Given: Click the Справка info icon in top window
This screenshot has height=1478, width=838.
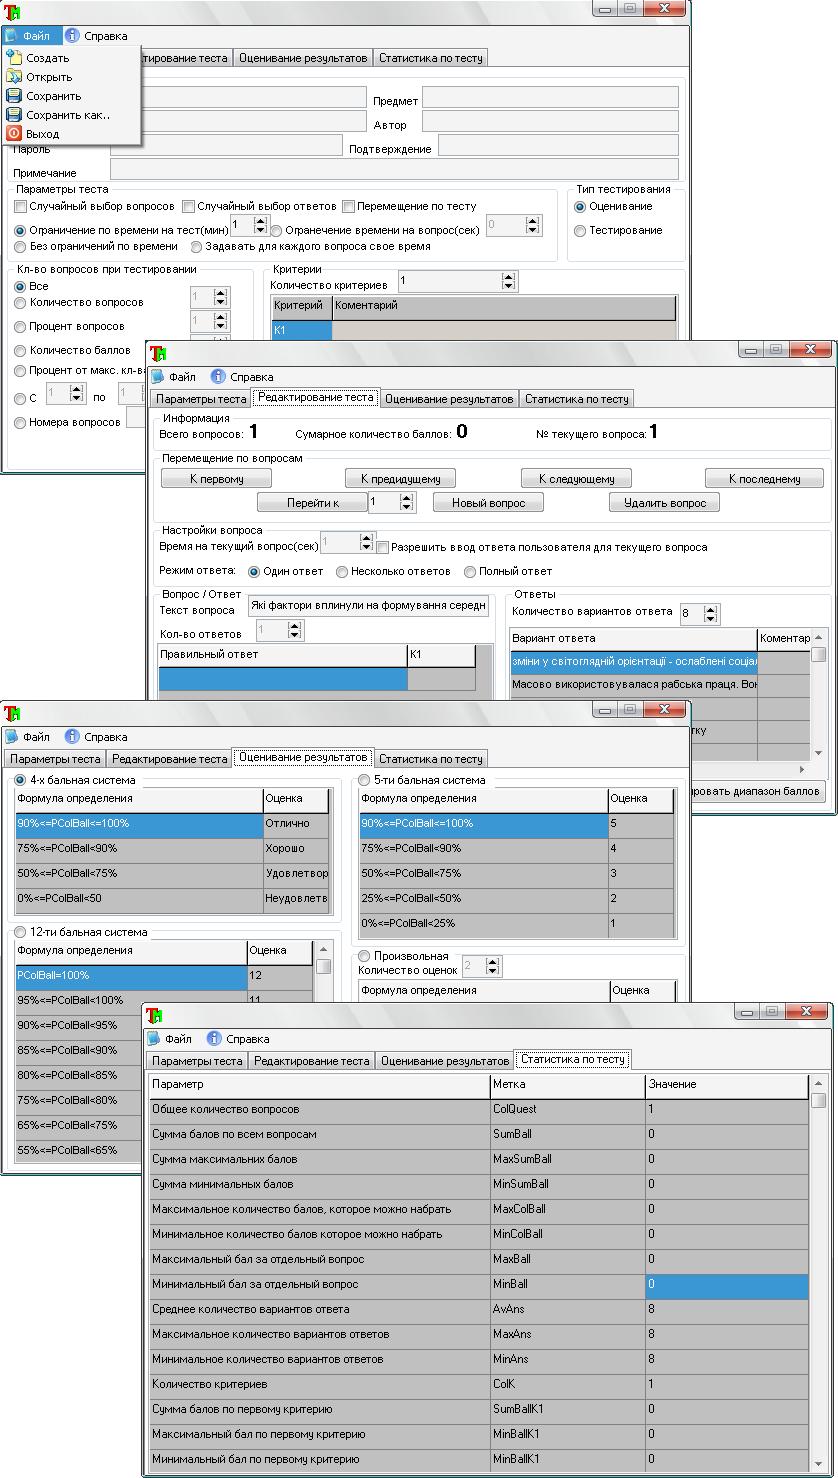Looking at the screenshot, I should coord(72,36).
